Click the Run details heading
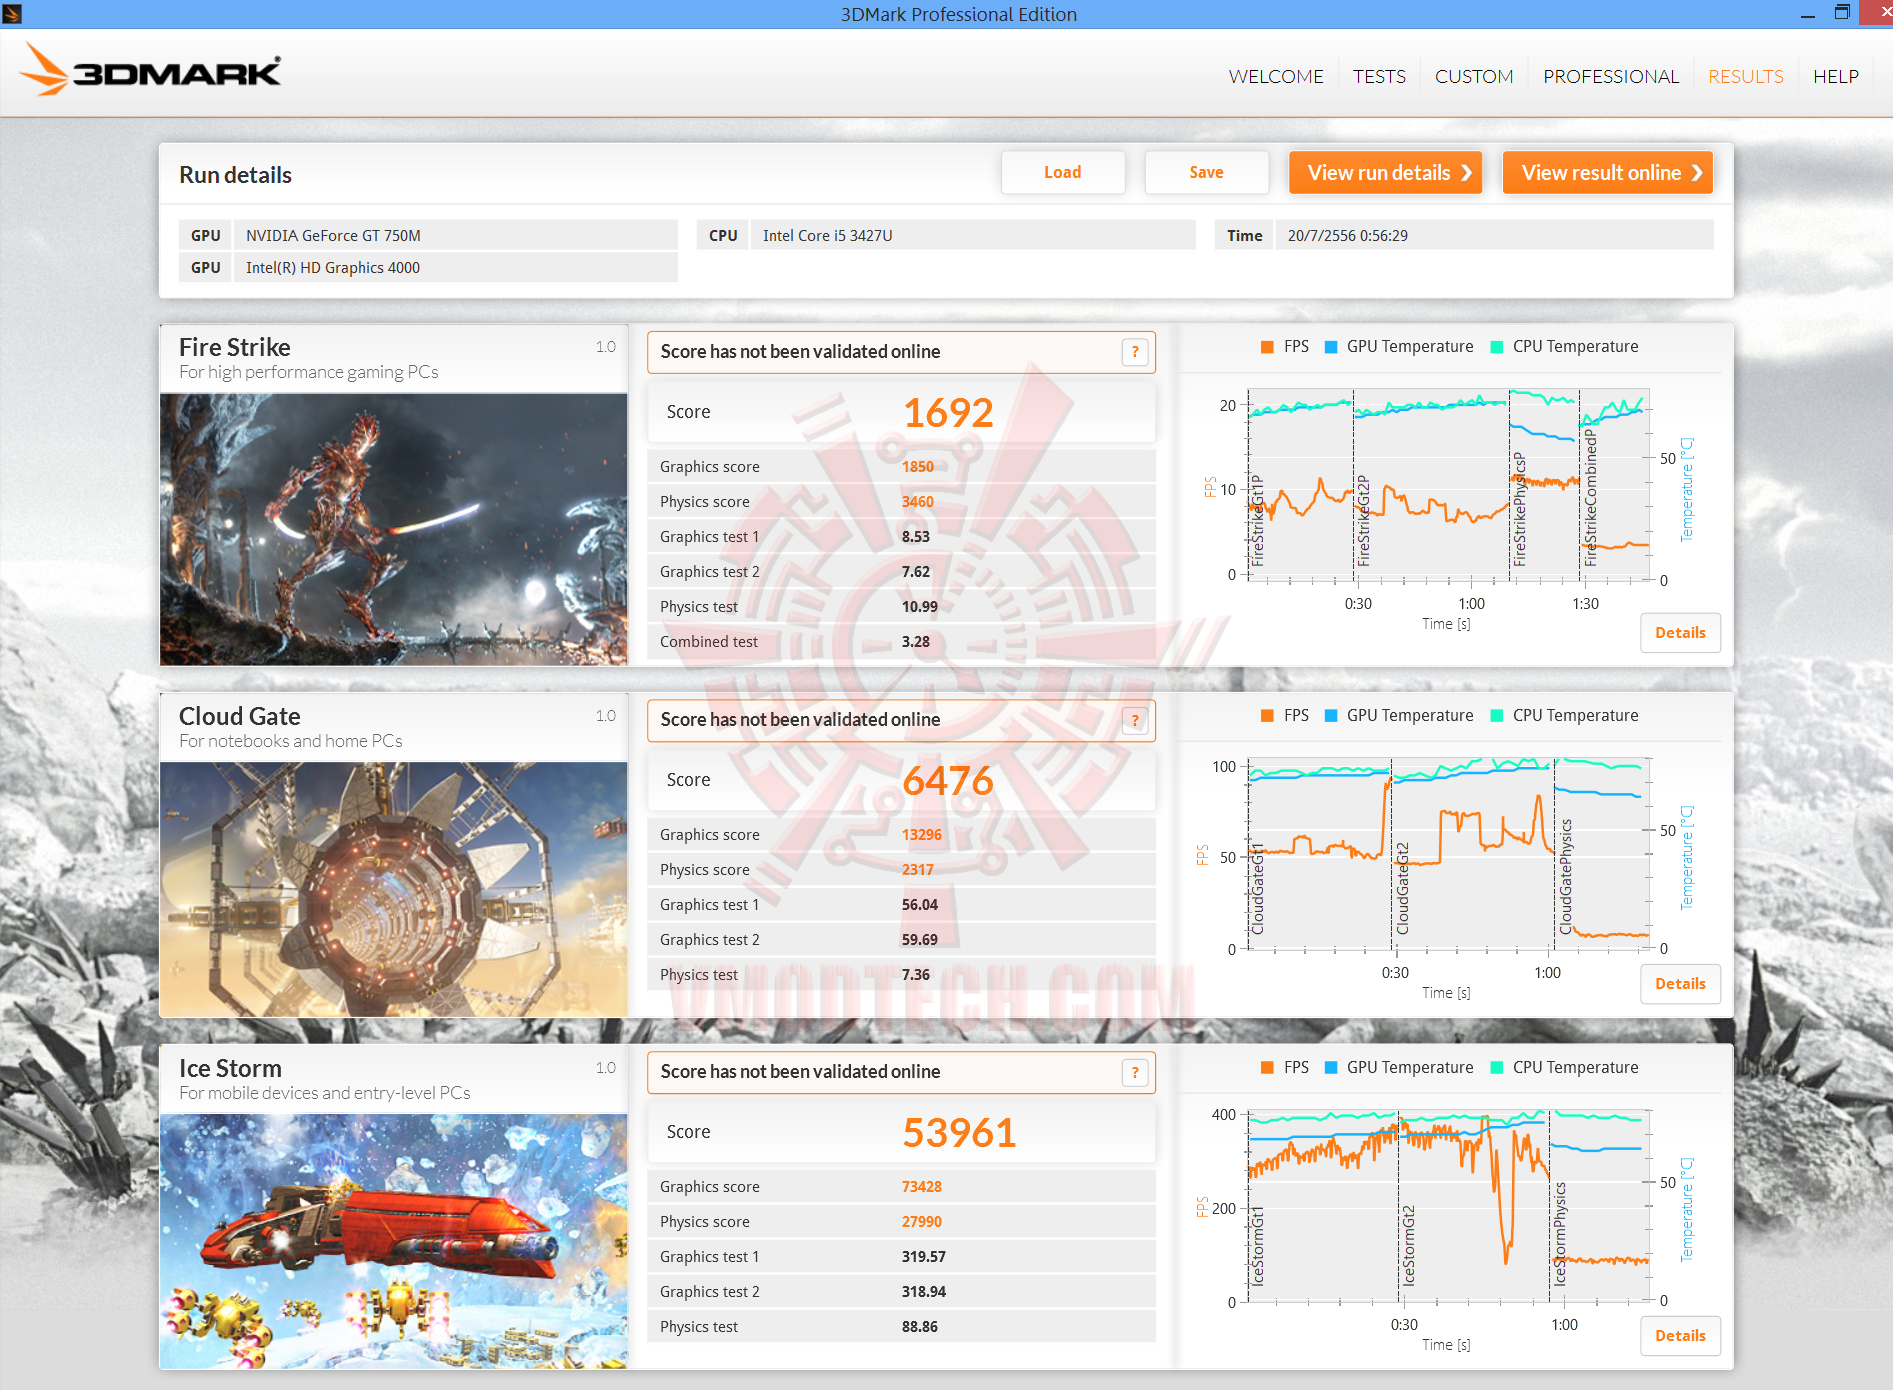Image resolution: width=1893 pixels, height=1390 pixels. pyautogui.click(x=235, y=175)
